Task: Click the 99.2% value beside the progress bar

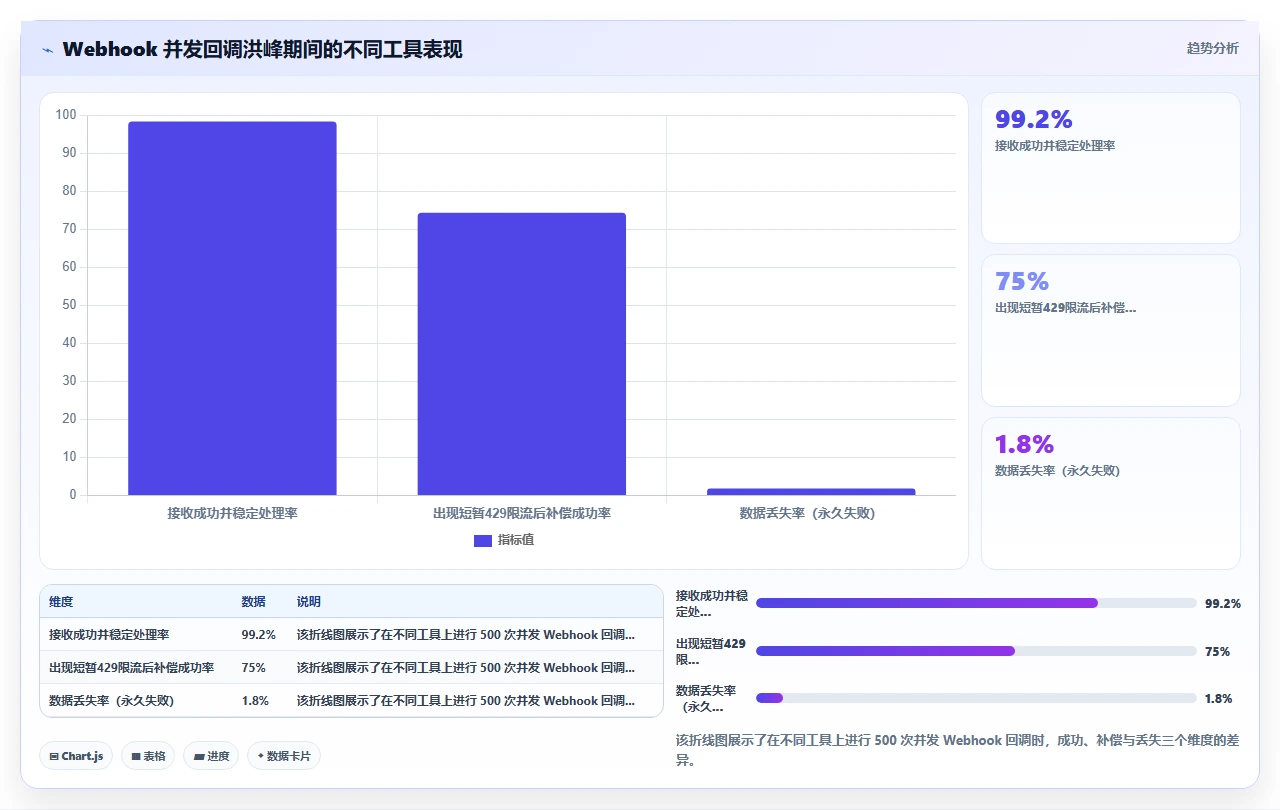Action: 1223,603
